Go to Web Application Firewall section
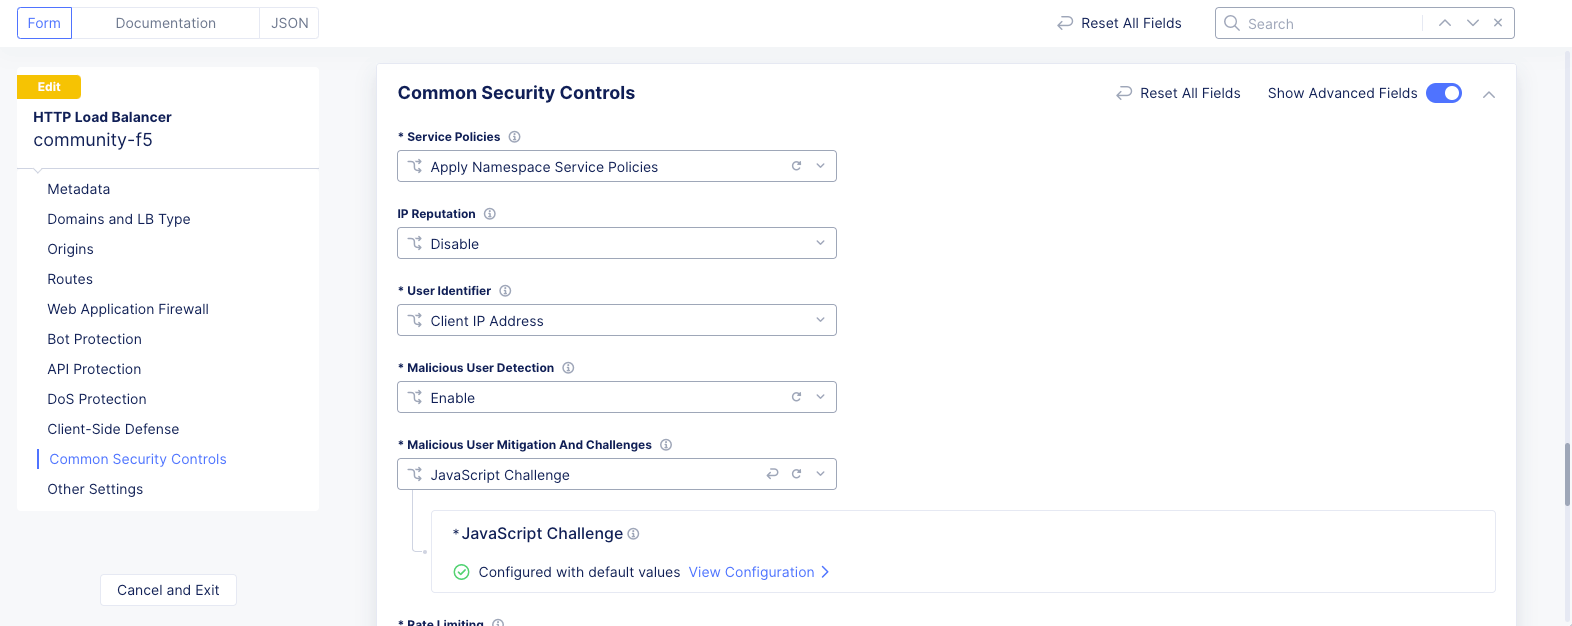This screenshot has height=626, width=1572. [128, 309]
